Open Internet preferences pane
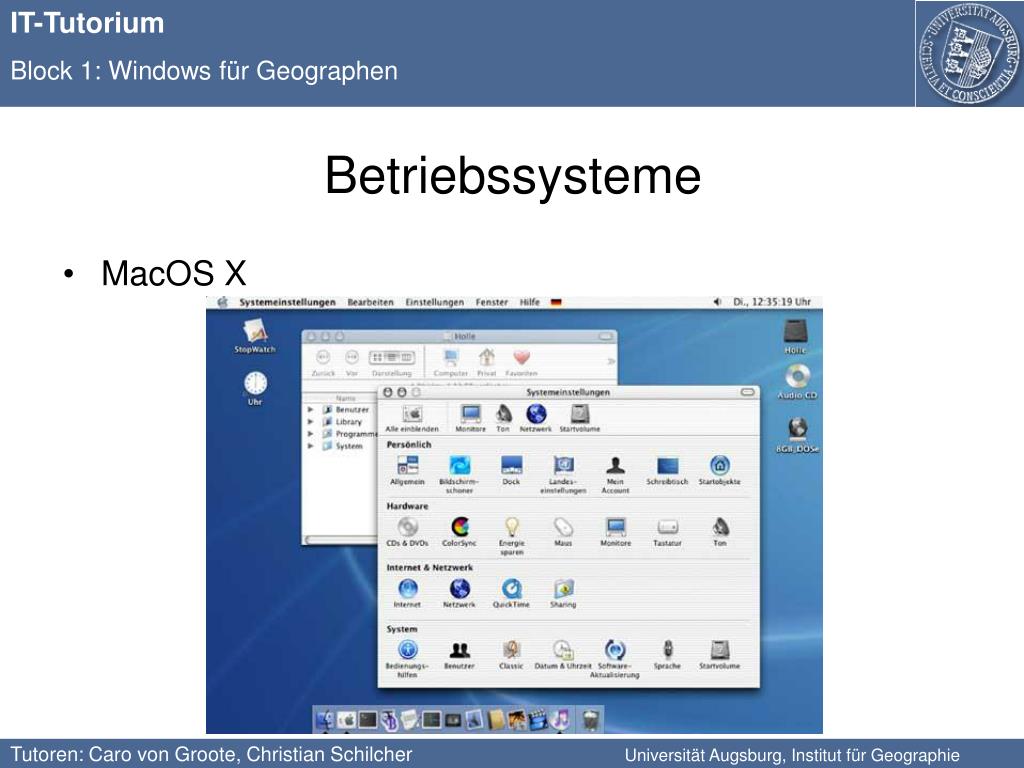1024x768 pixels. [x=408, y=594]
